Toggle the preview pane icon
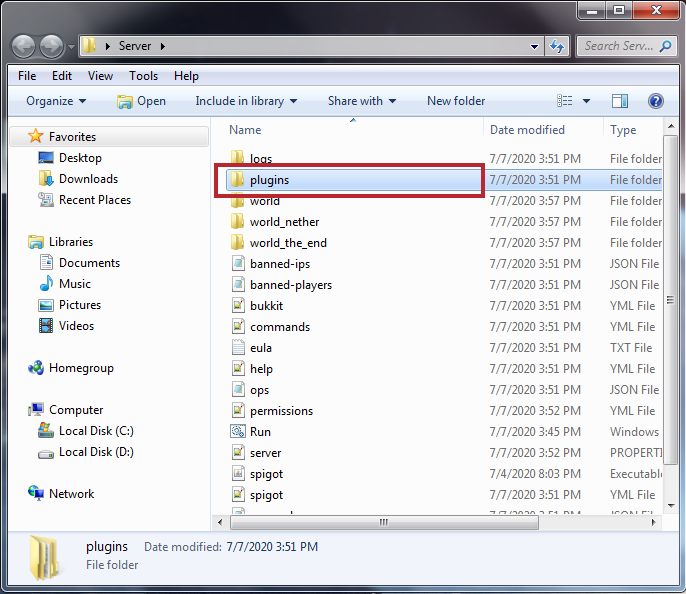 [620, 101]
